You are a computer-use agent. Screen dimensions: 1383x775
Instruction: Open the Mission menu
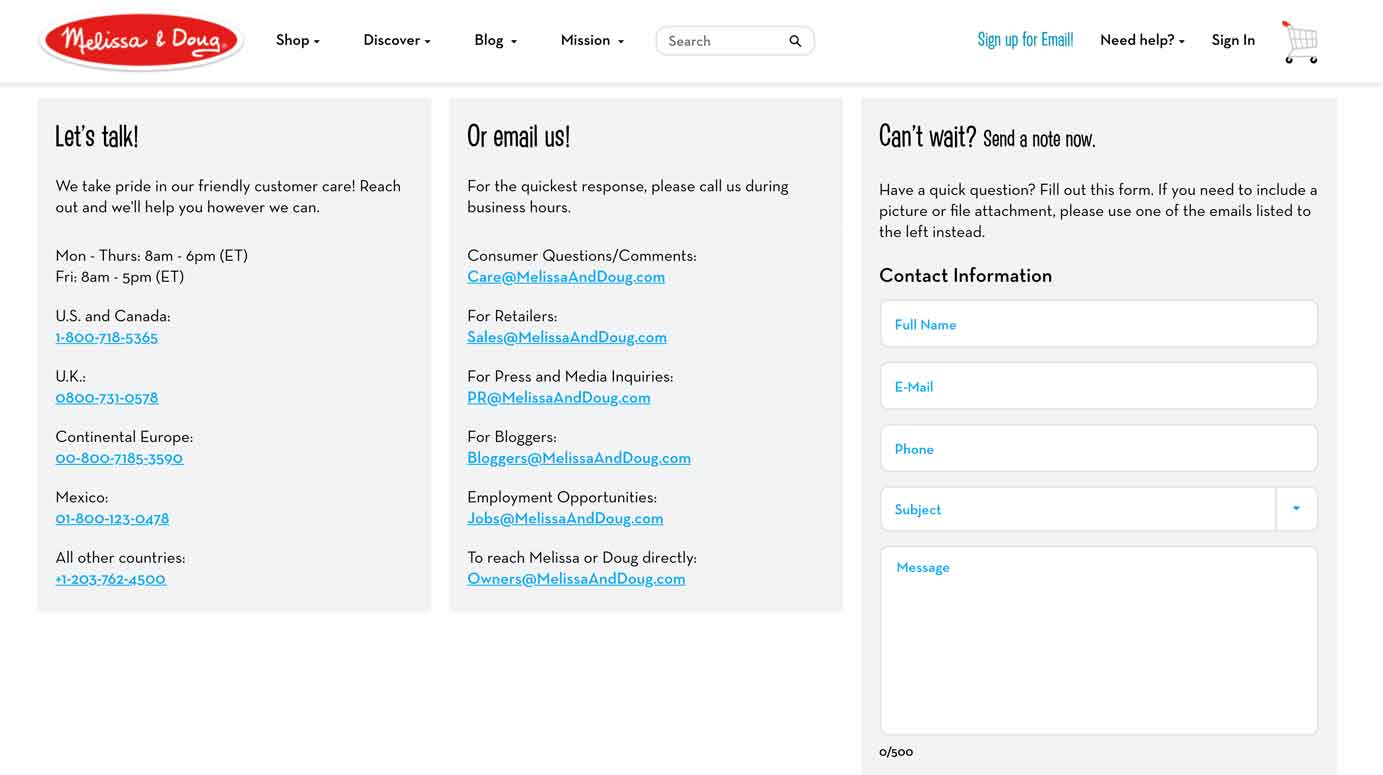pos(592,41)
